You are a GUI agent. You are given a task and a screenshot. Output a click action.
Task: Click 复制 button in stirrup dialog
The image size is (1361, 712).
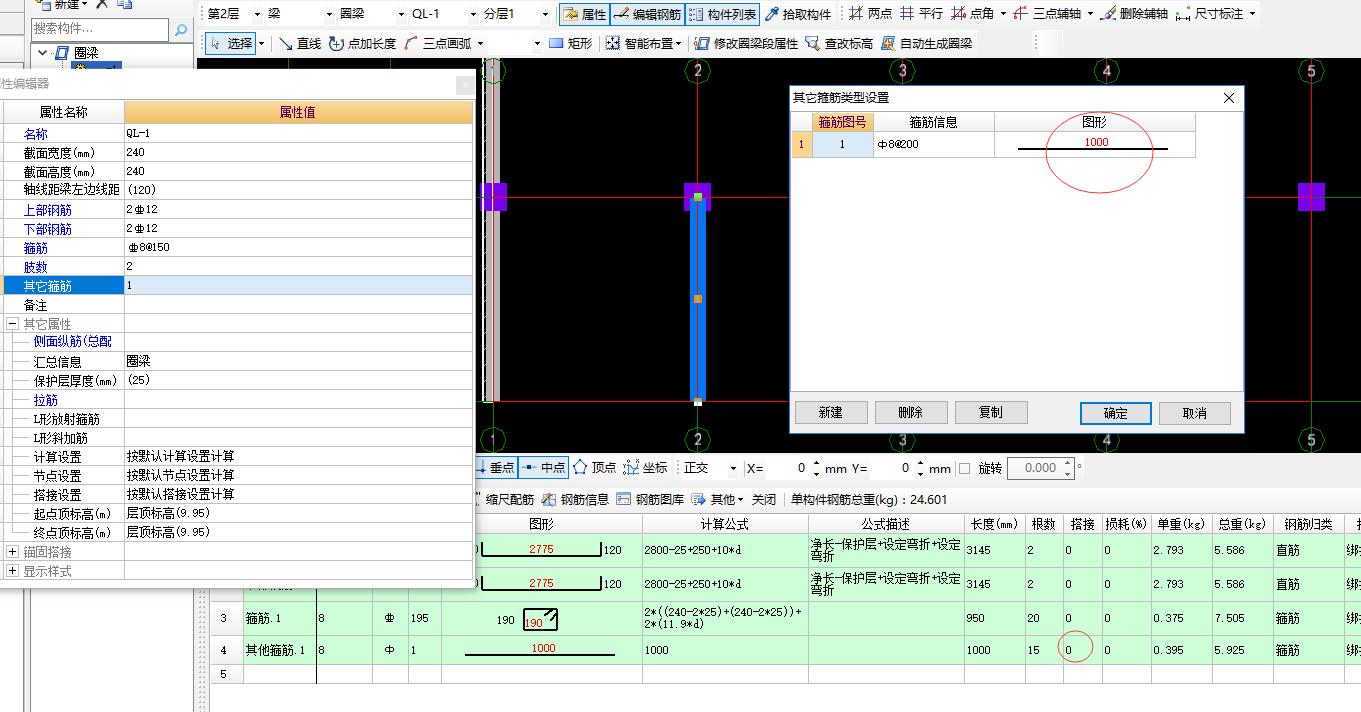[991, 412]
